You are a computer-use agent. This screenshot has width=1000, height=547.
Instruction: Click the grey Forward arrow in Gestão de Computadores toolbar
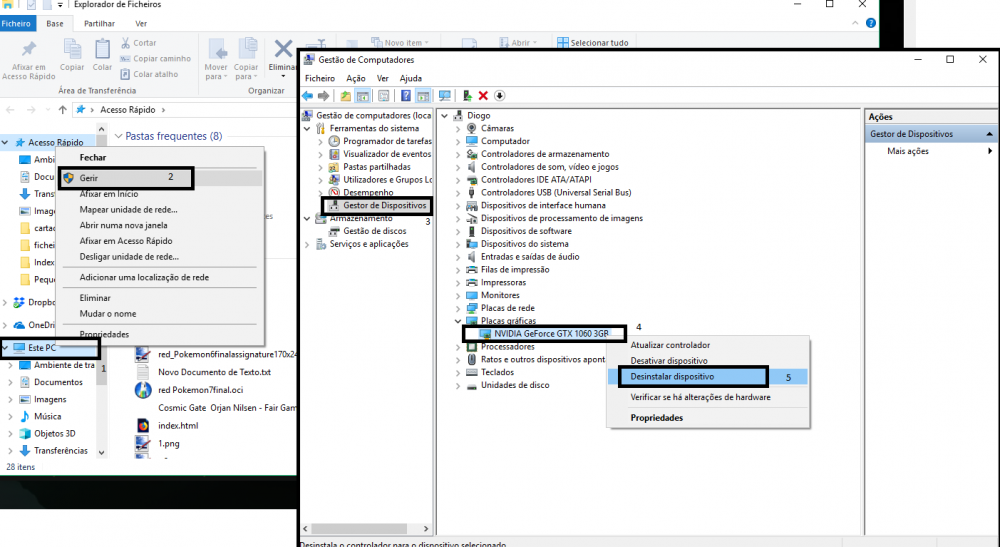point(324,96)
